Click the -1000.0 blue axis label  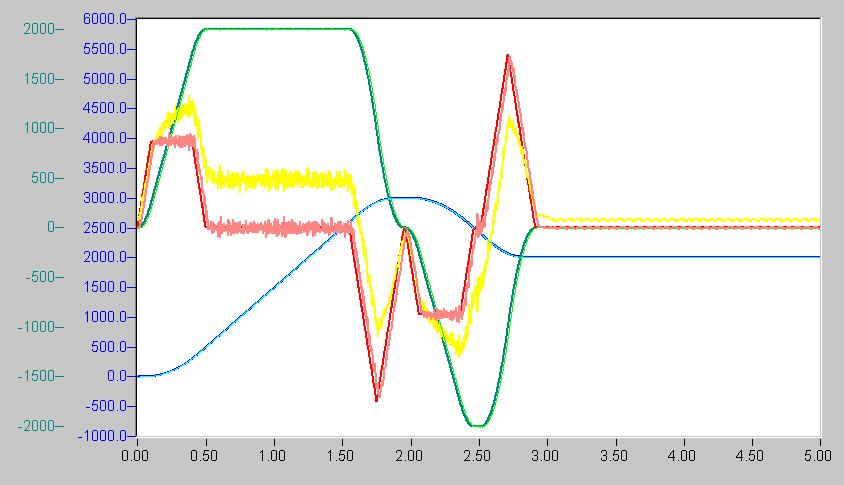[102, 435]
